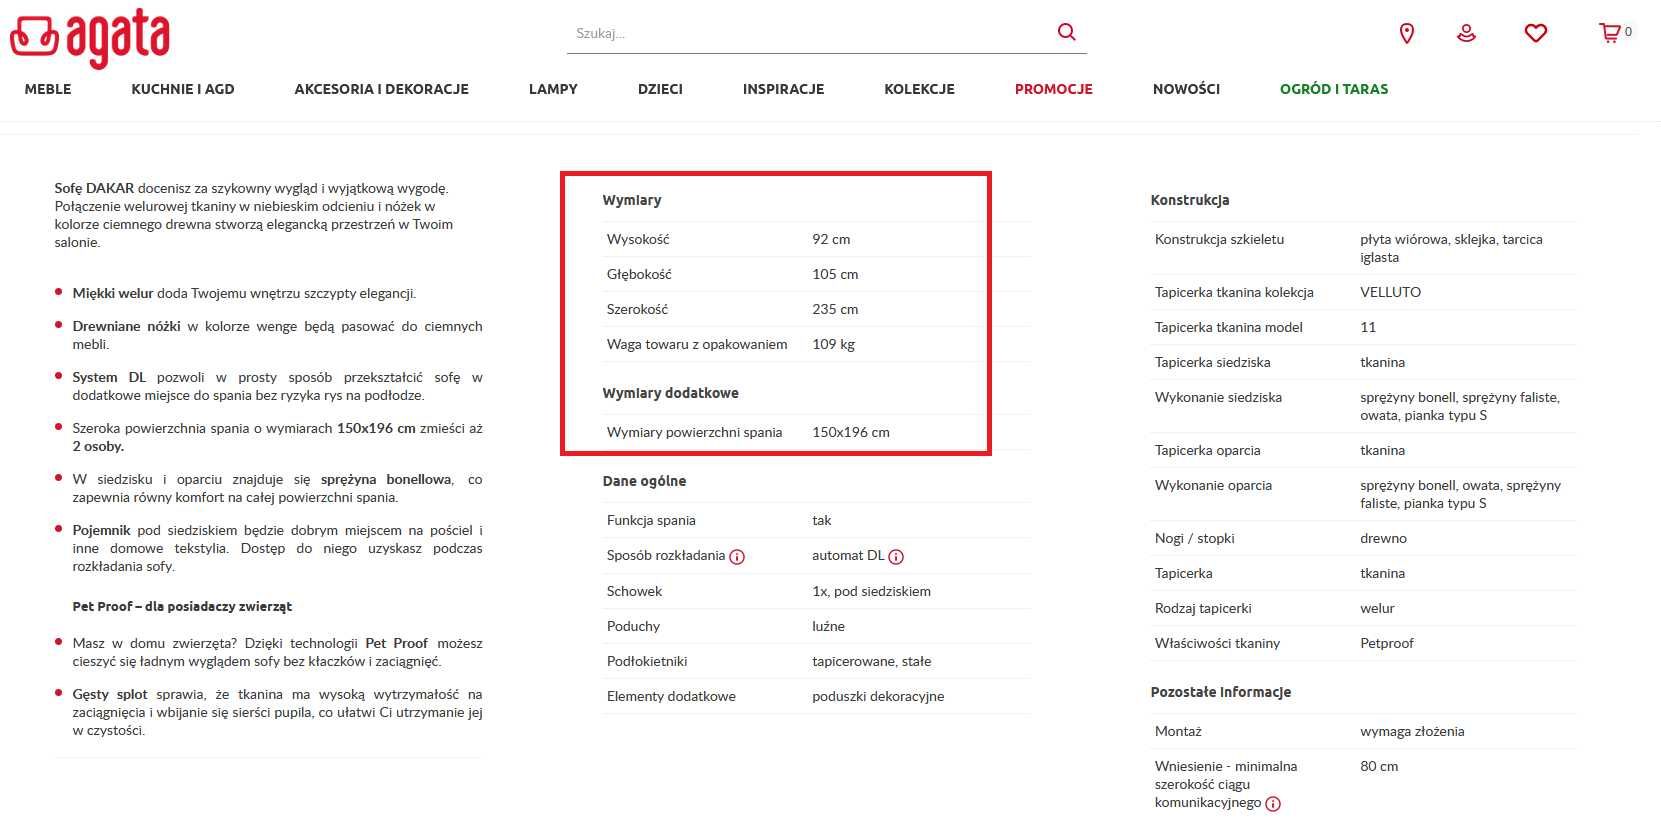Open the wishlist heart icon
1661x831 pixels.
1536,33
